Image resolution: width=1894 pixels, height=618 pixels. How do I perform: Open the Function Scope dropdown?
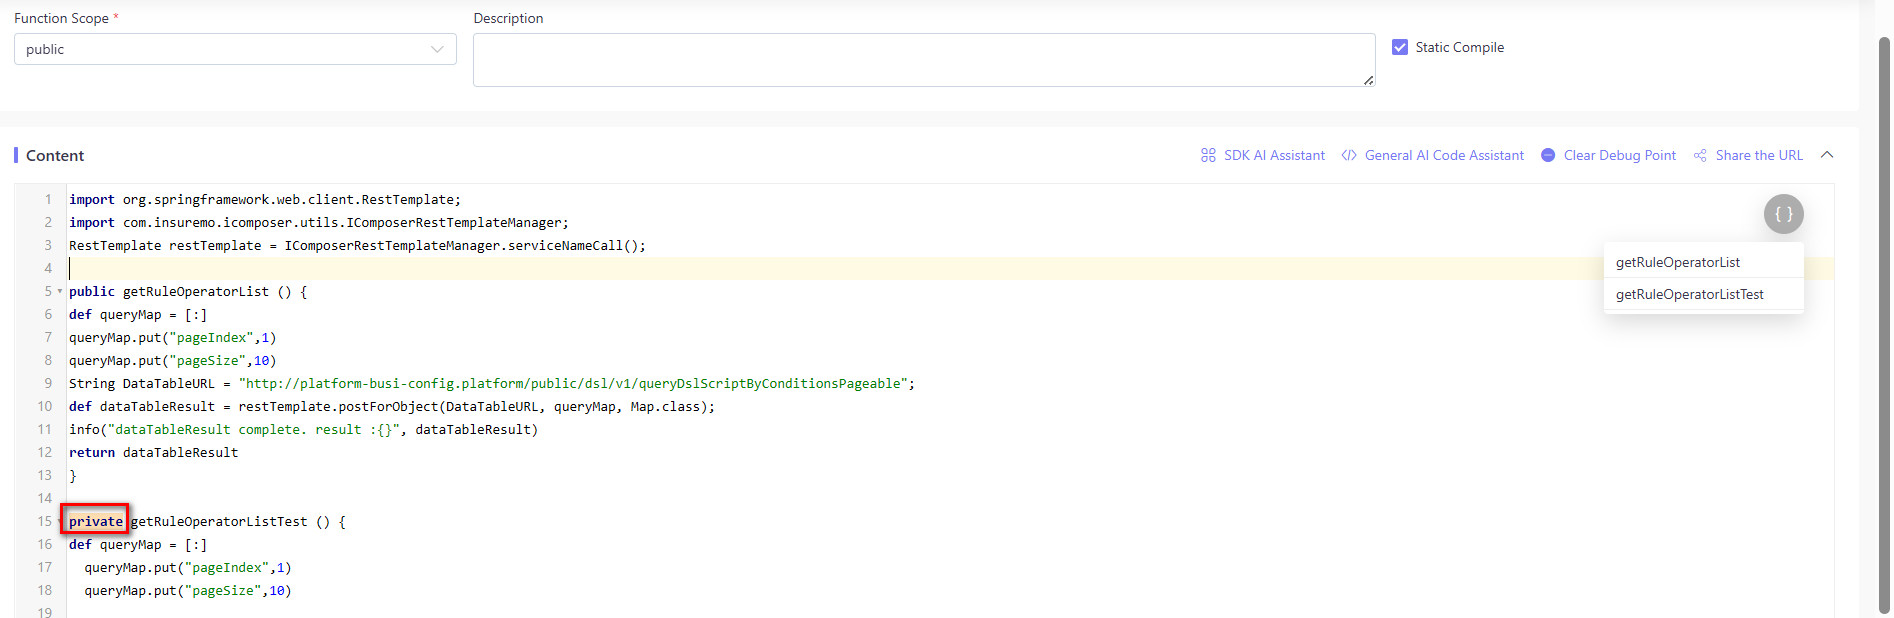235,49
